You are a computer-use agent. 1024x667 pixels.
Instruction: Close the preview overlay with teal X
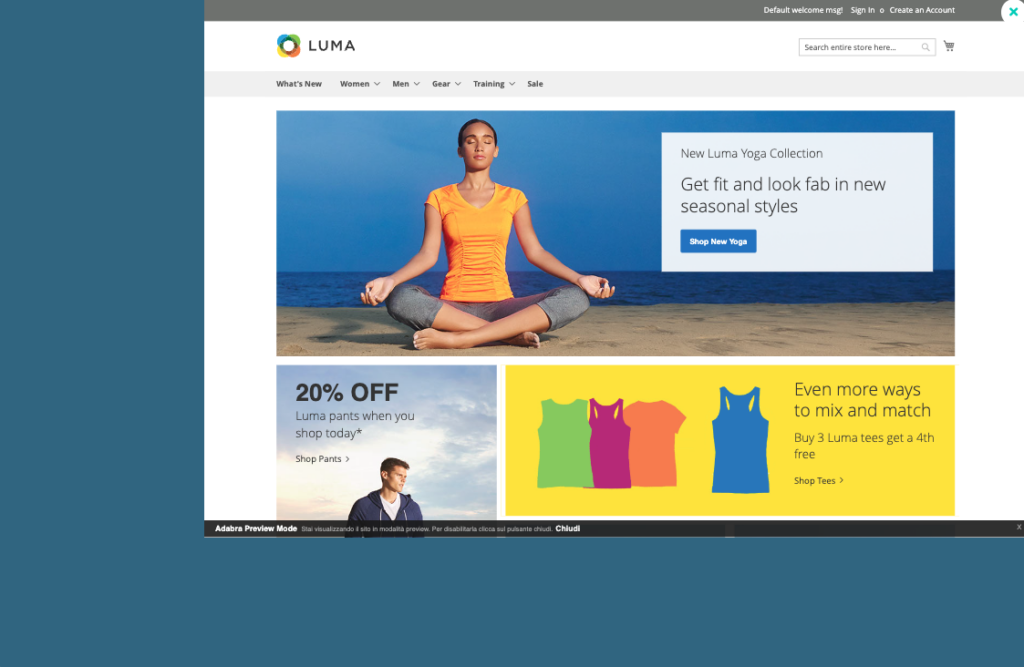(1013, 12)
